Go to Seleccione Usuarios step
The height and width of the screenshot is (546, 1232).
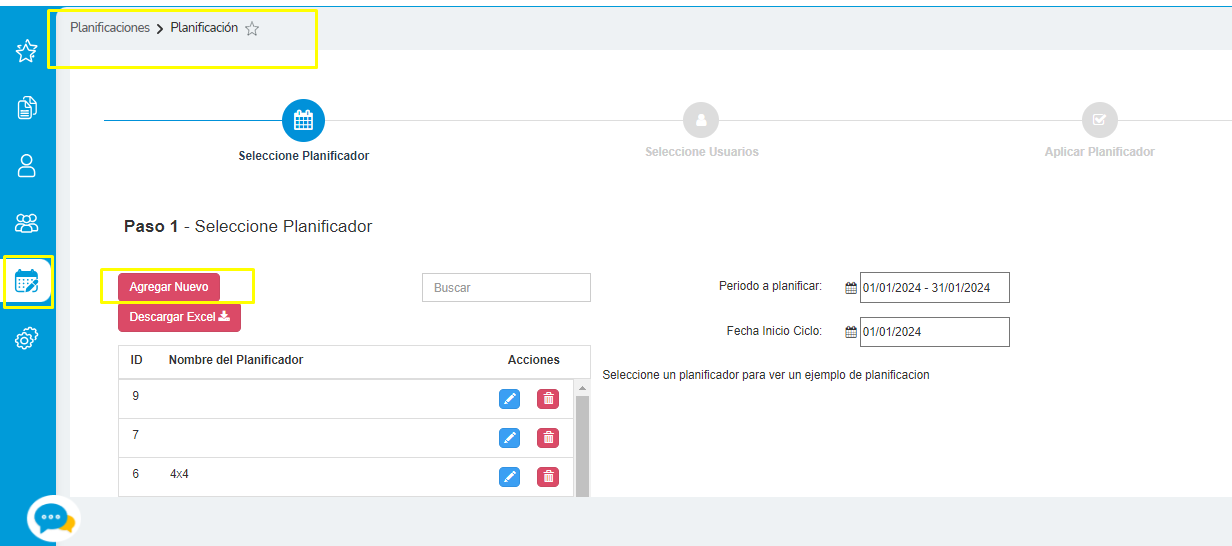[x=701, y=120]
